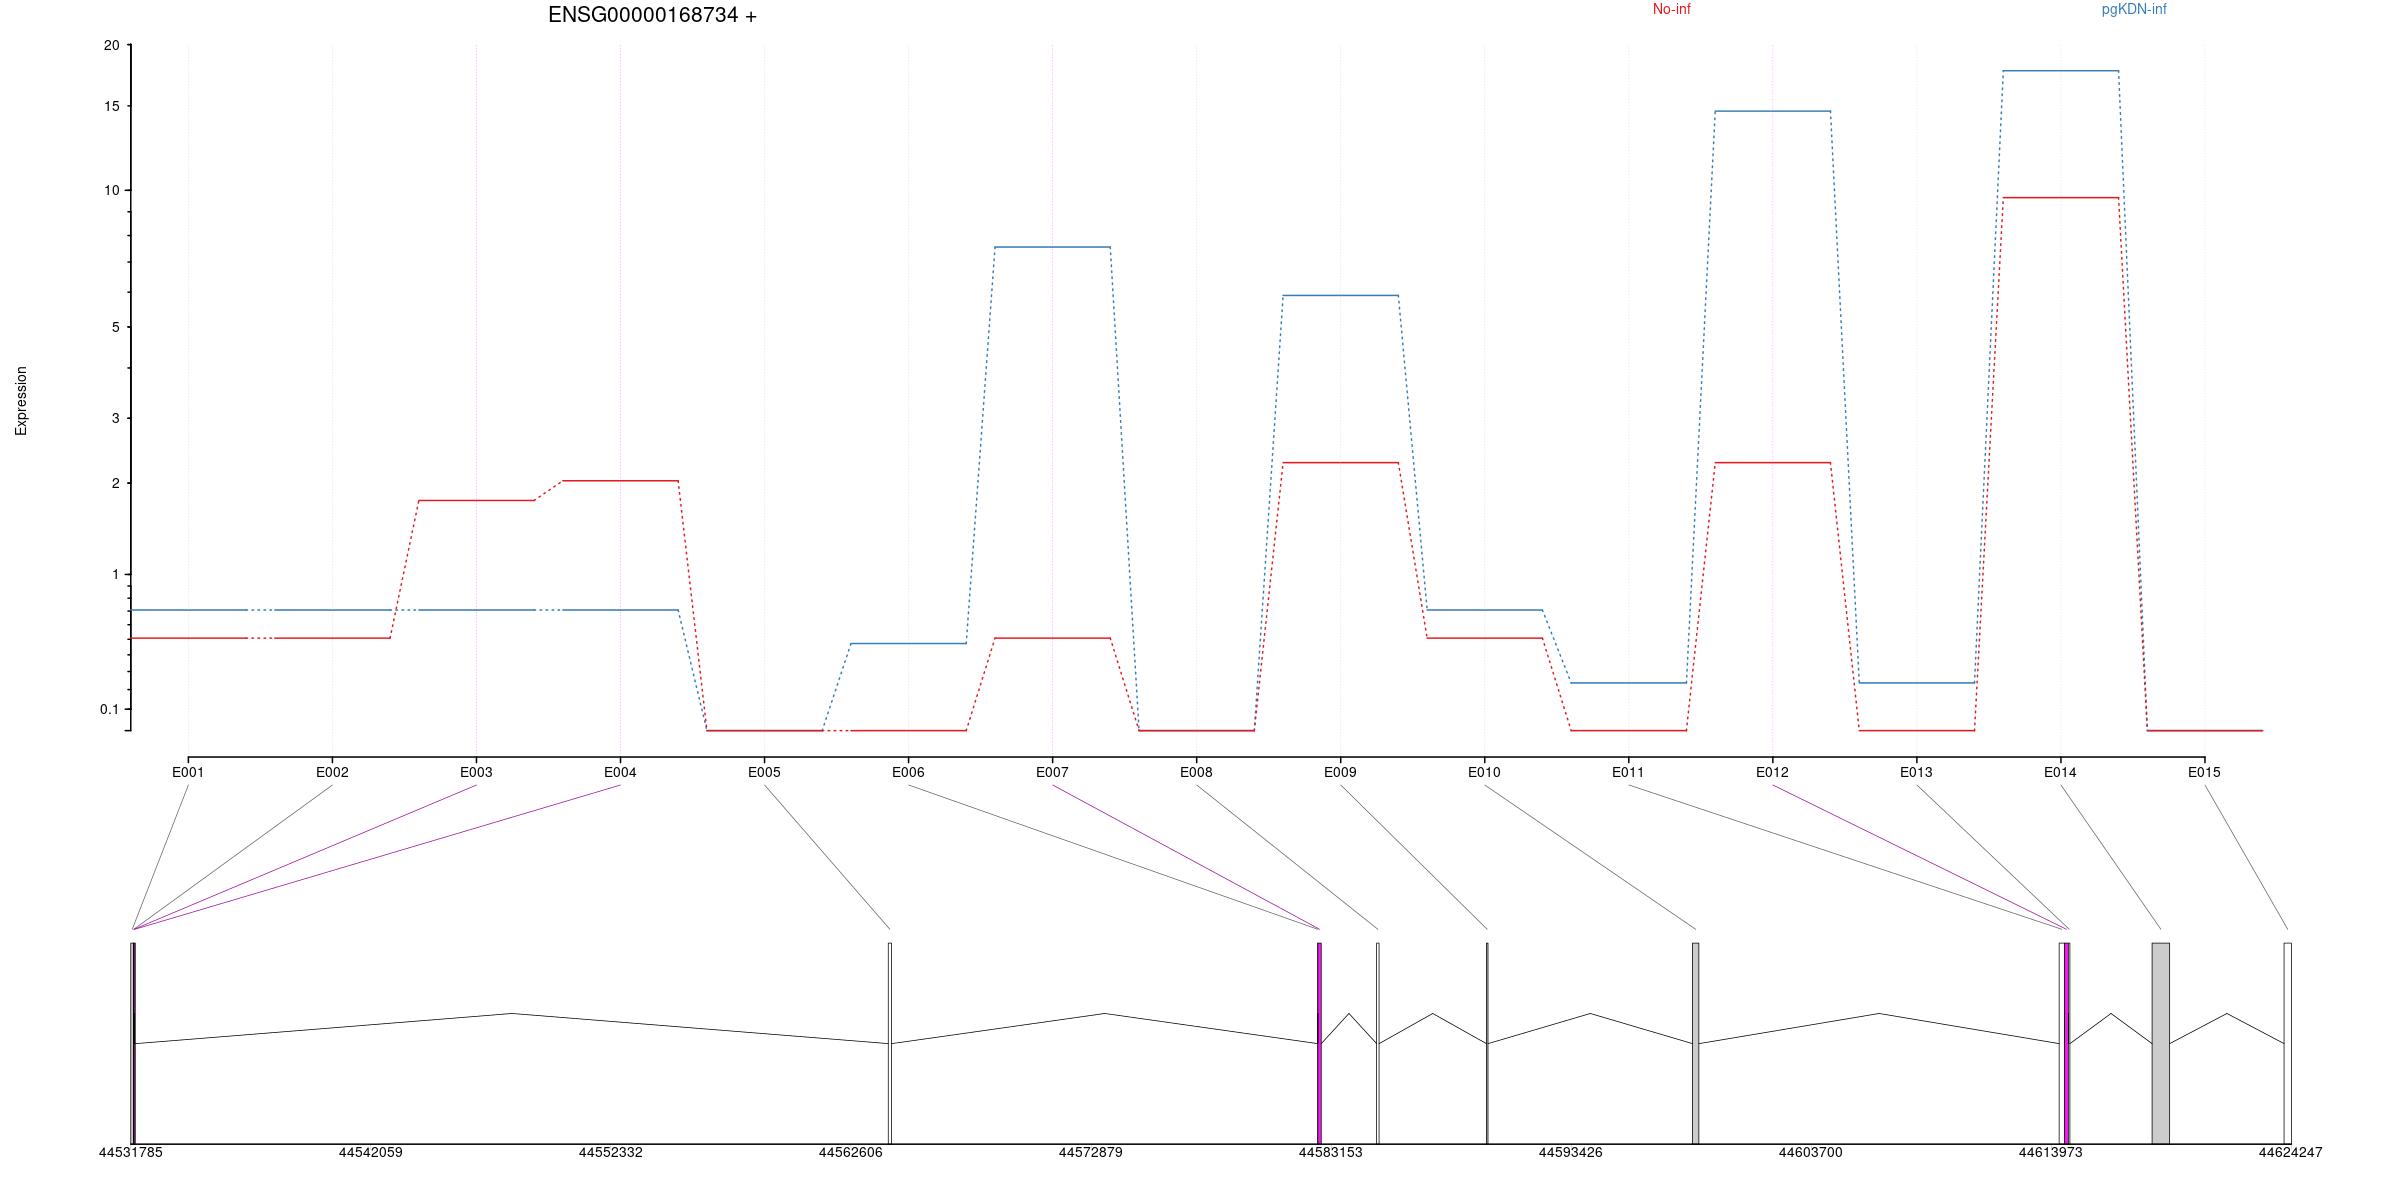The width and height of the screenshot is (2400, 1200).
Task: Click gray exon box for E010
Action: pyautogui.click(x=1695, y=1043)
